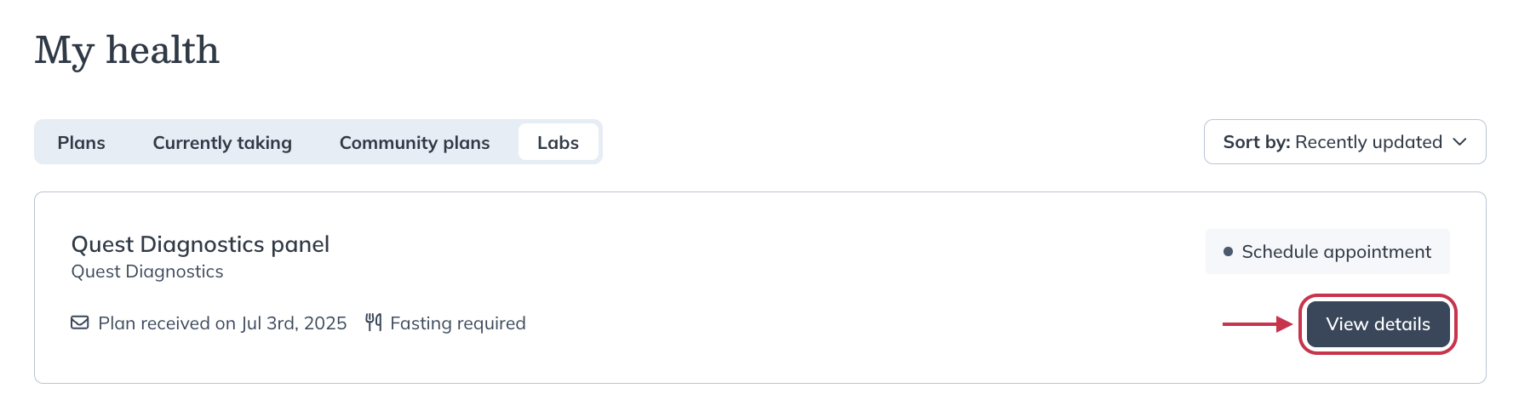This screenshot has height=417, width=1536.
Task: Click the status dot before Schedule appointment
Action: [1228, 252]
